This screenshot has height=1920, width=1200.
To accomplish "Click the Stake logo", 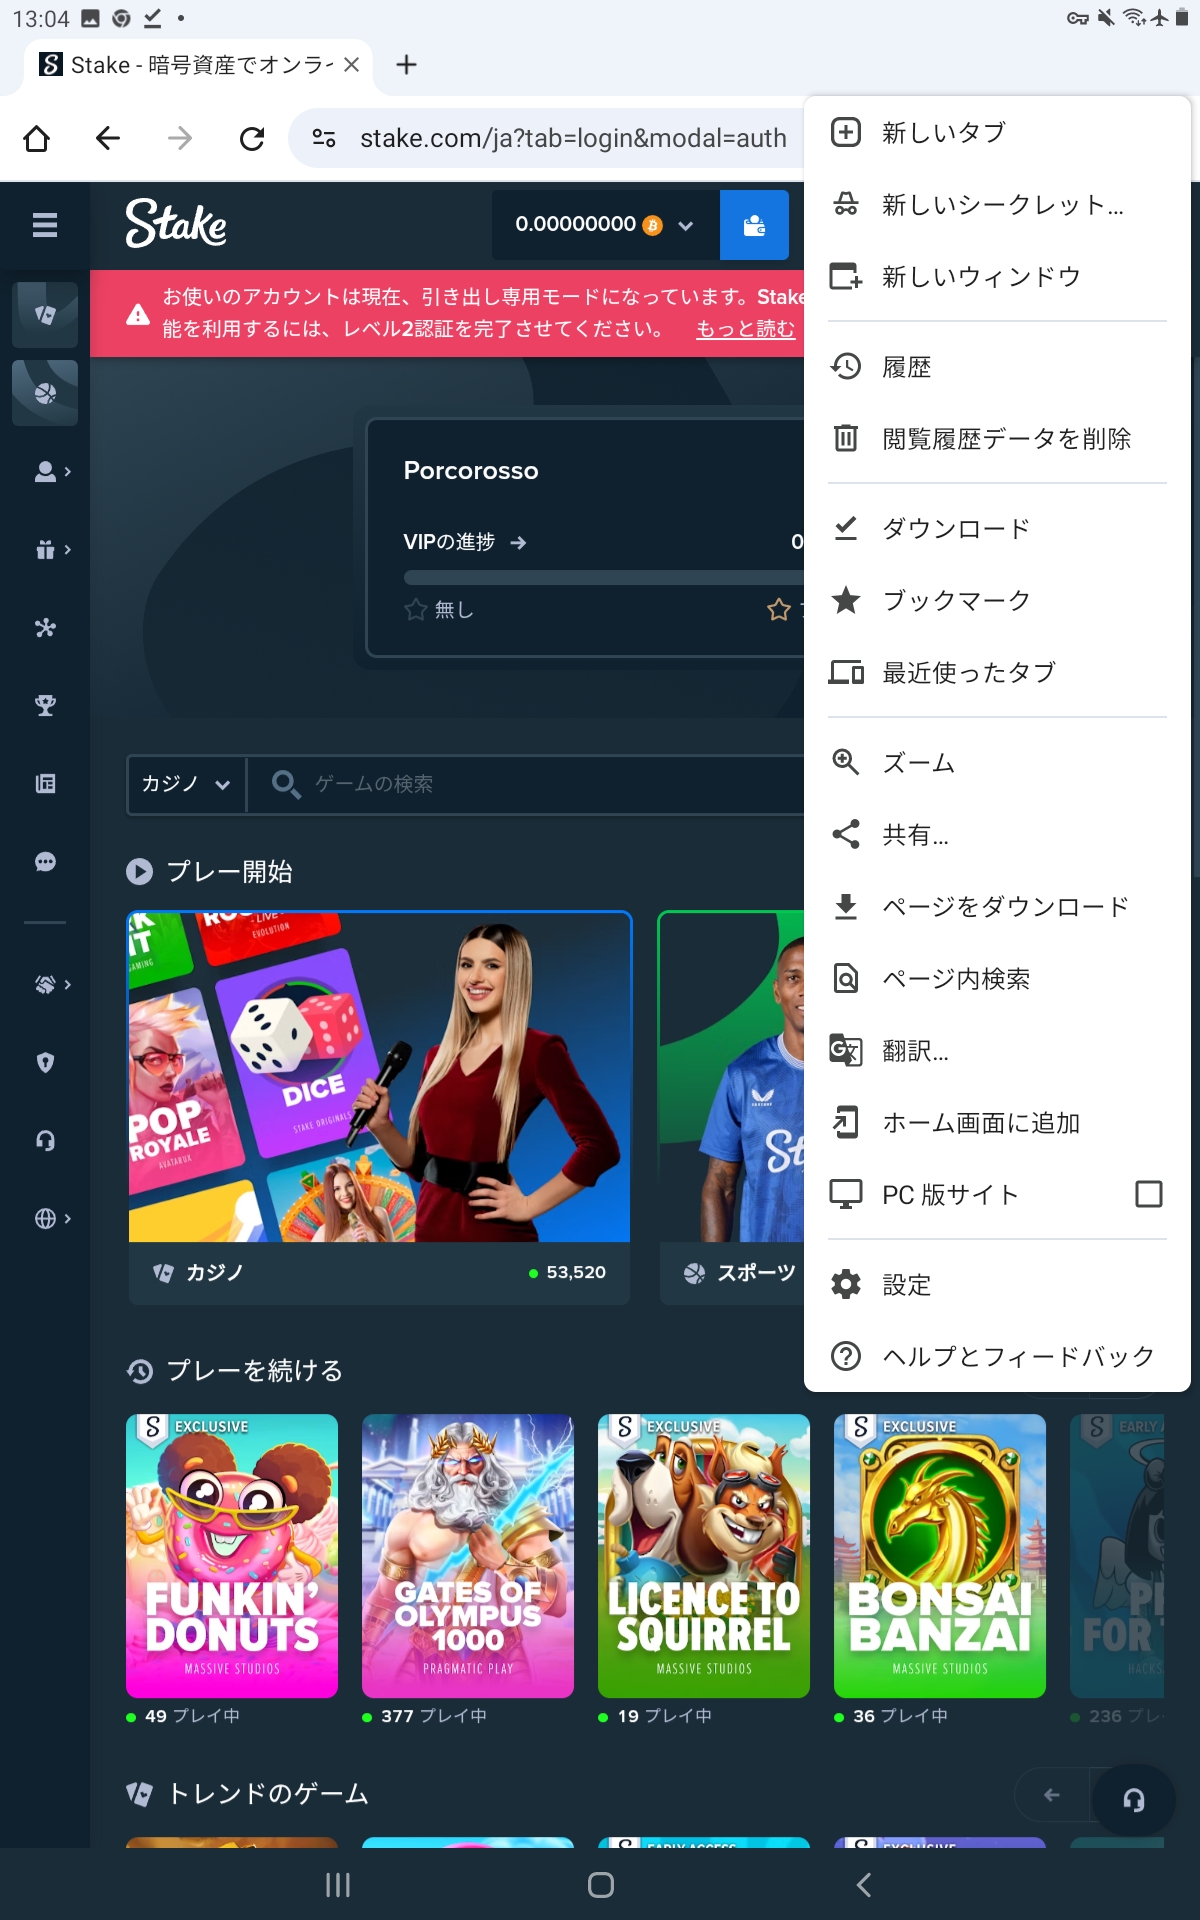I will click(x=176, y=224).
